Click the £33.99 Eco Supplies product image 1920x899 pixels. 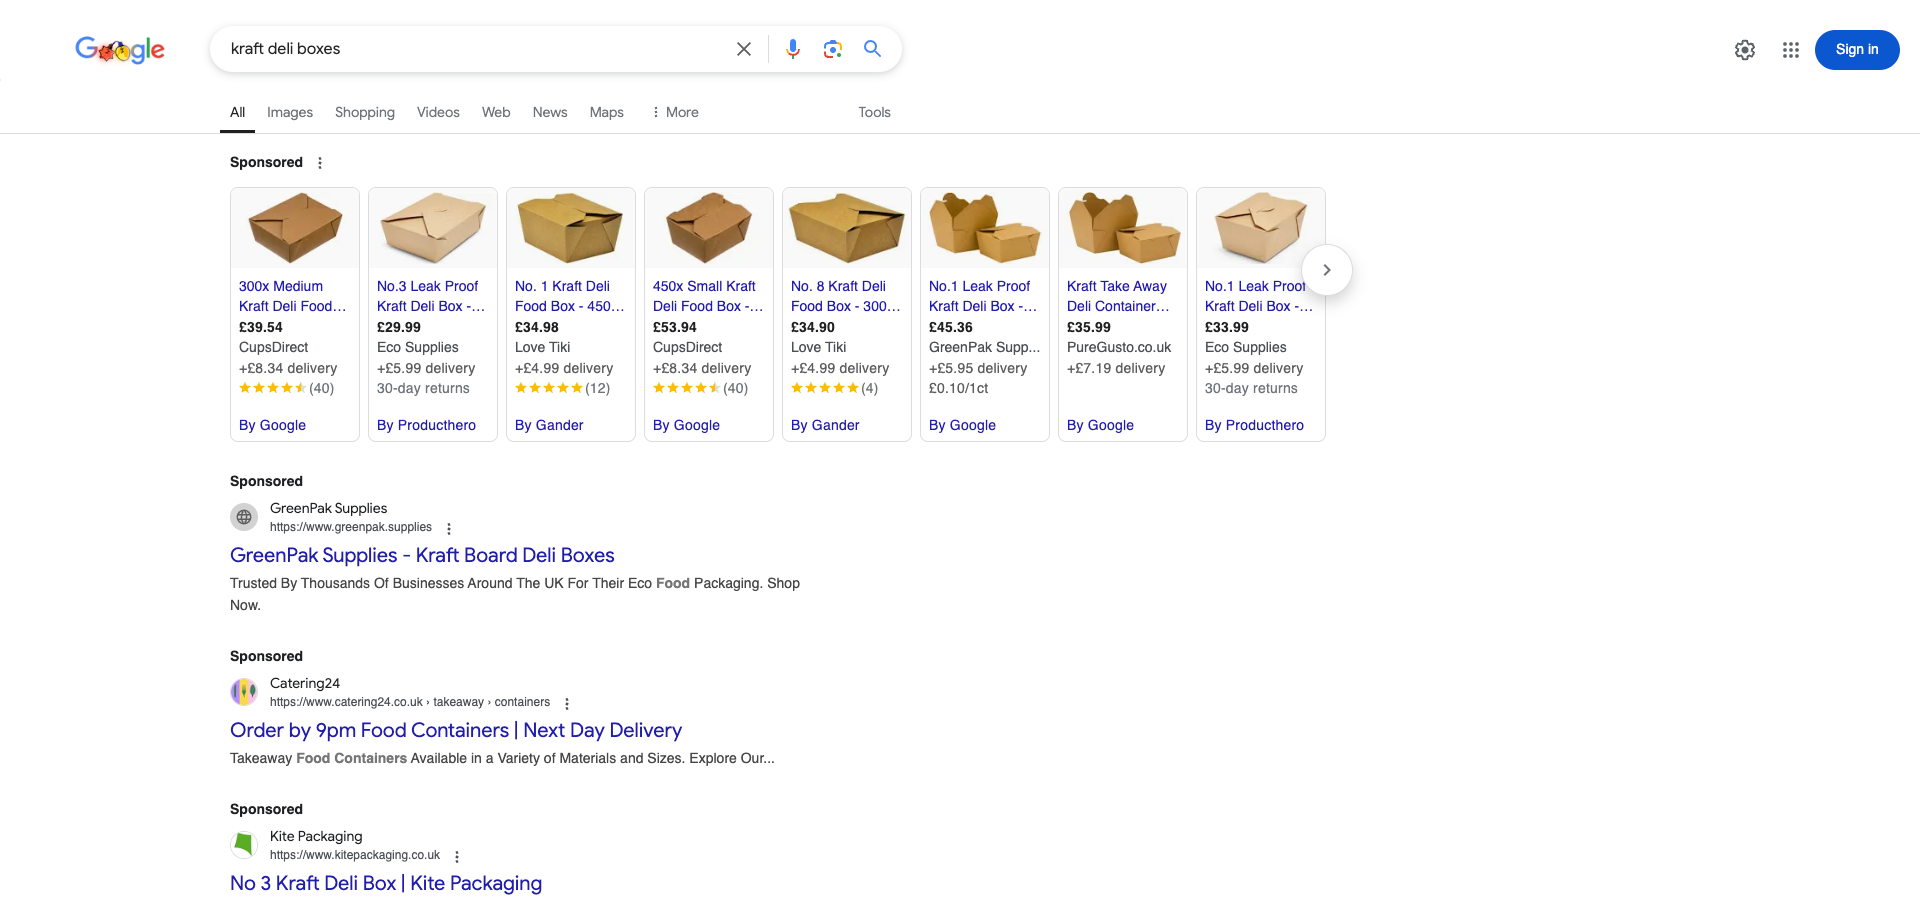tap(1261, 228)
